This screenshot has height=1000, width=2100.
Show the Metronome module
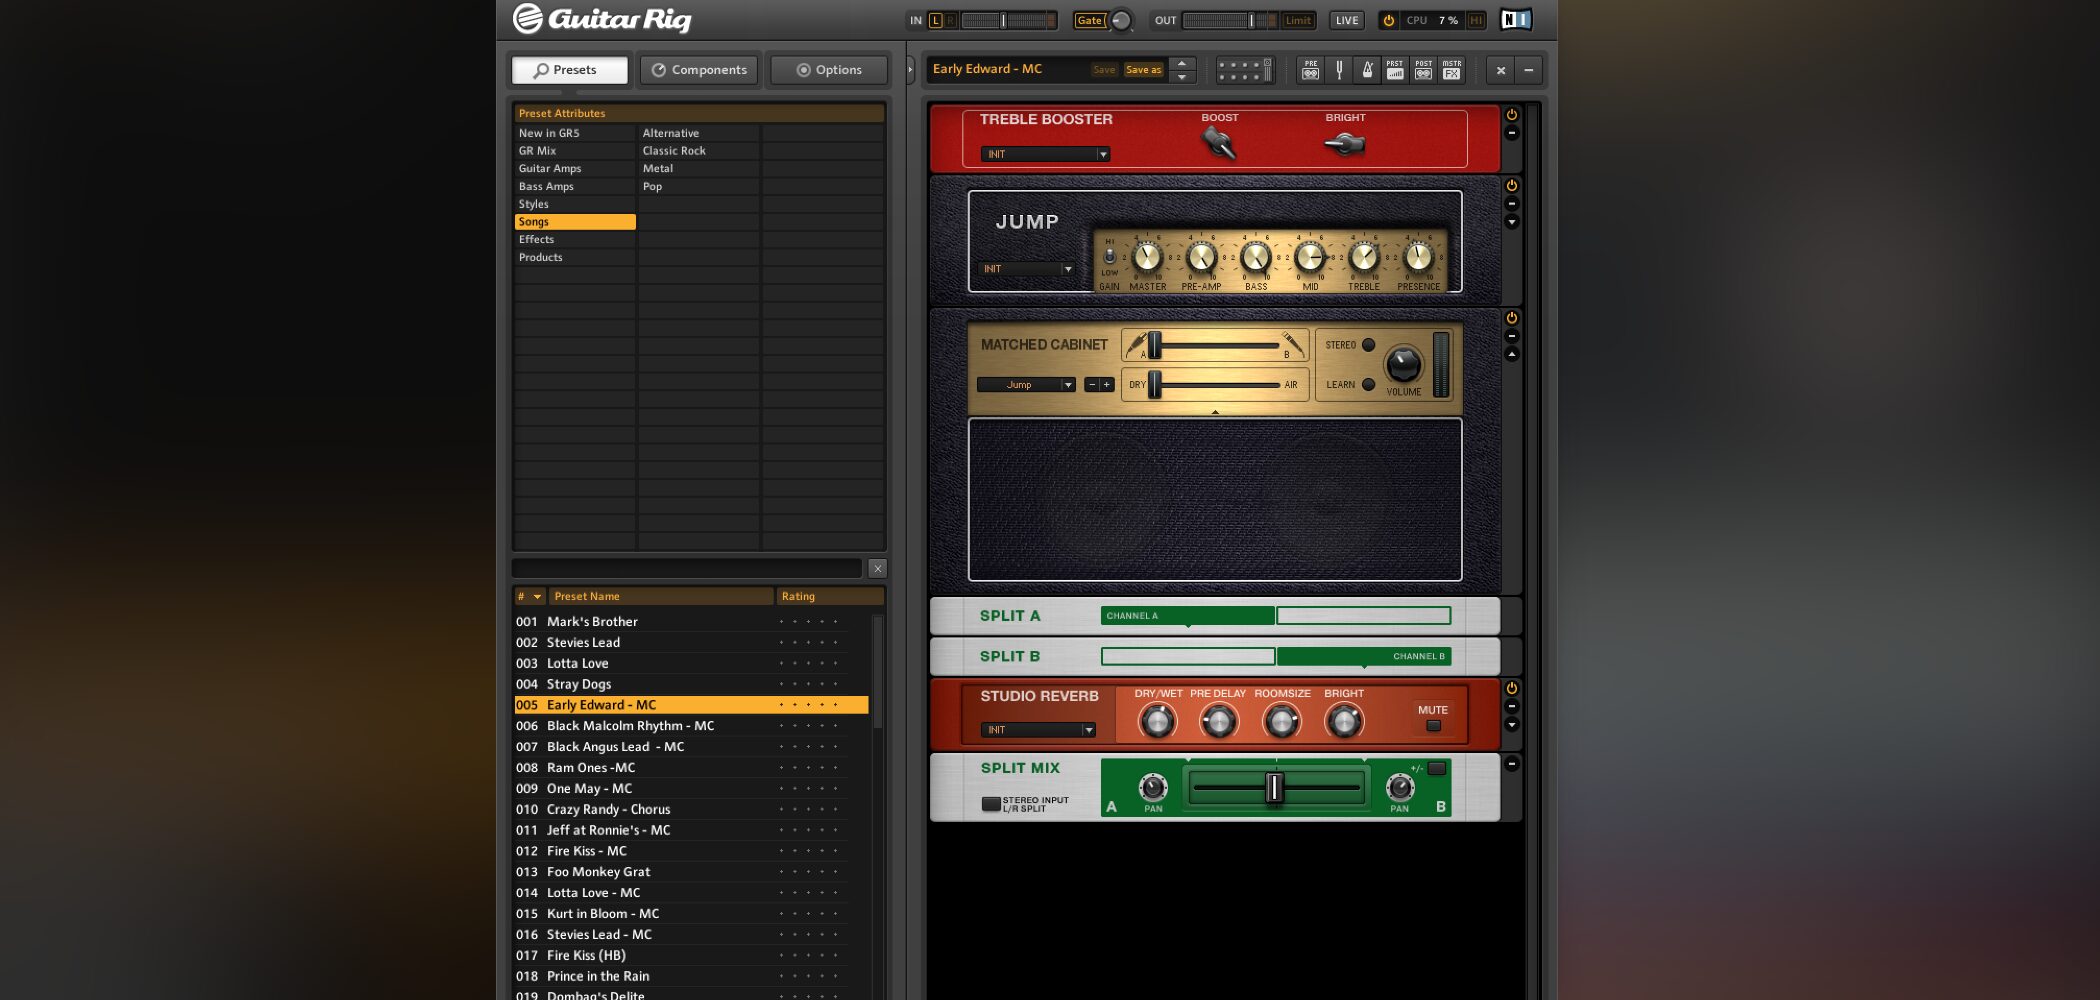pyautogui.click(x=1367, y=70)
